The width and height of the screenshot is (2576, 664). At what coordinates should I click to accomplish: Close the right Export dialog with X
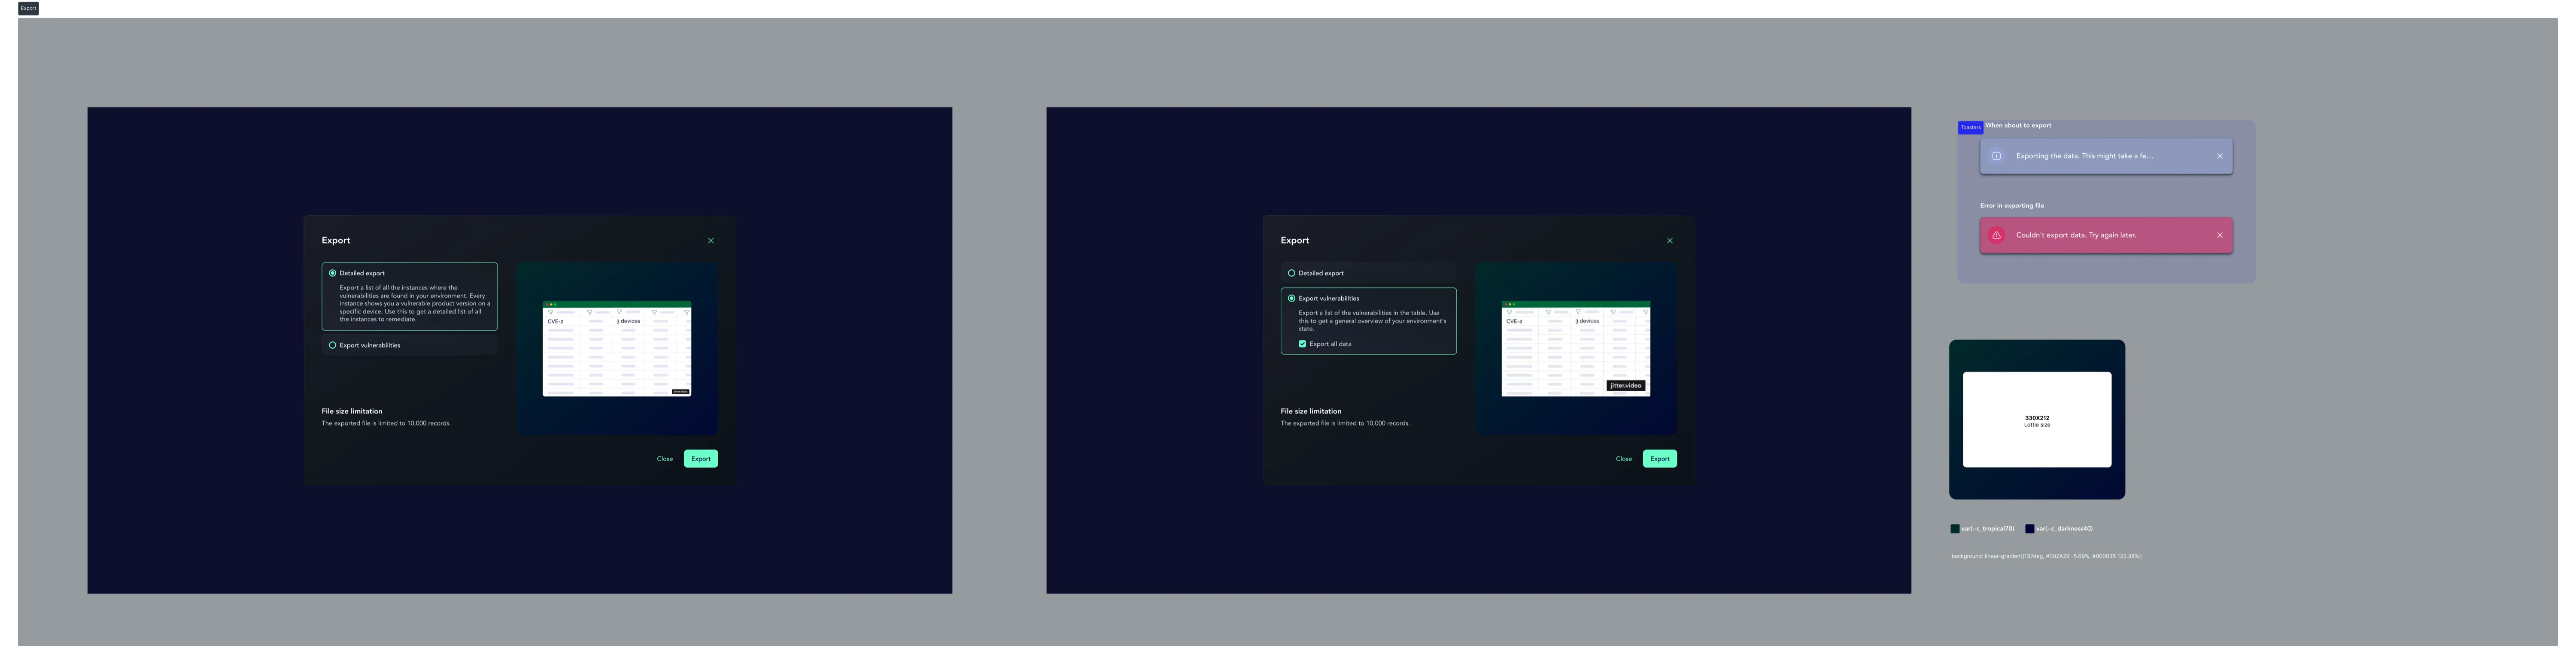click(x=1670, y=241)
